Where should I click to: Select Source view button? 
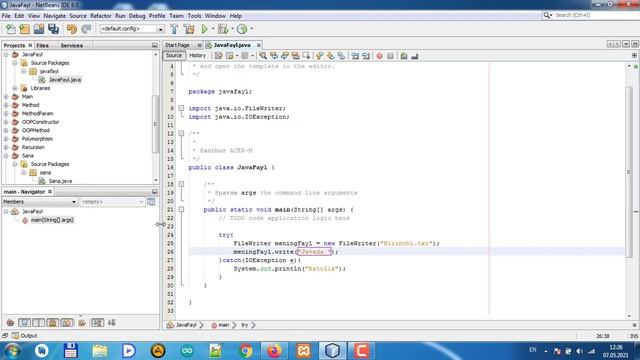[x=174, y=56]
